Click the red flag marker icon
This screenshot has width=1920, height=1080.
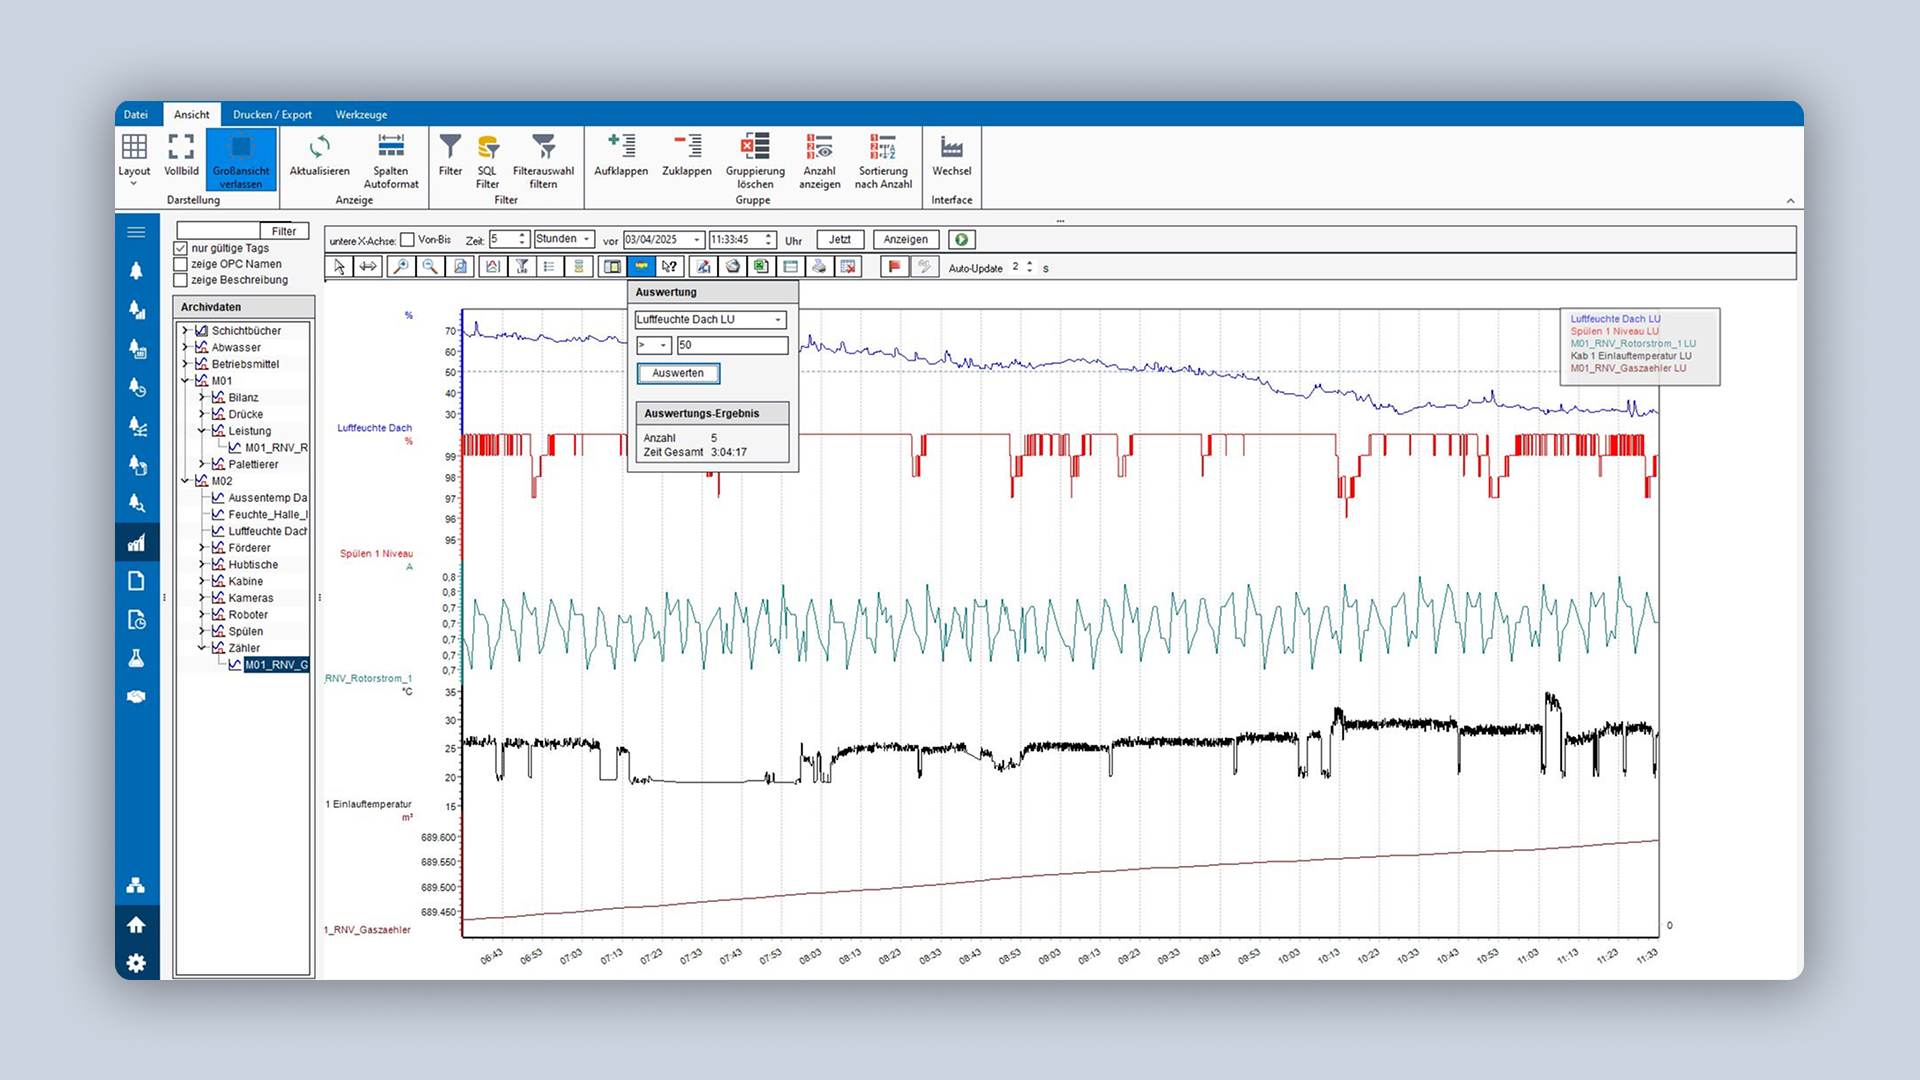tap(895, 267)
